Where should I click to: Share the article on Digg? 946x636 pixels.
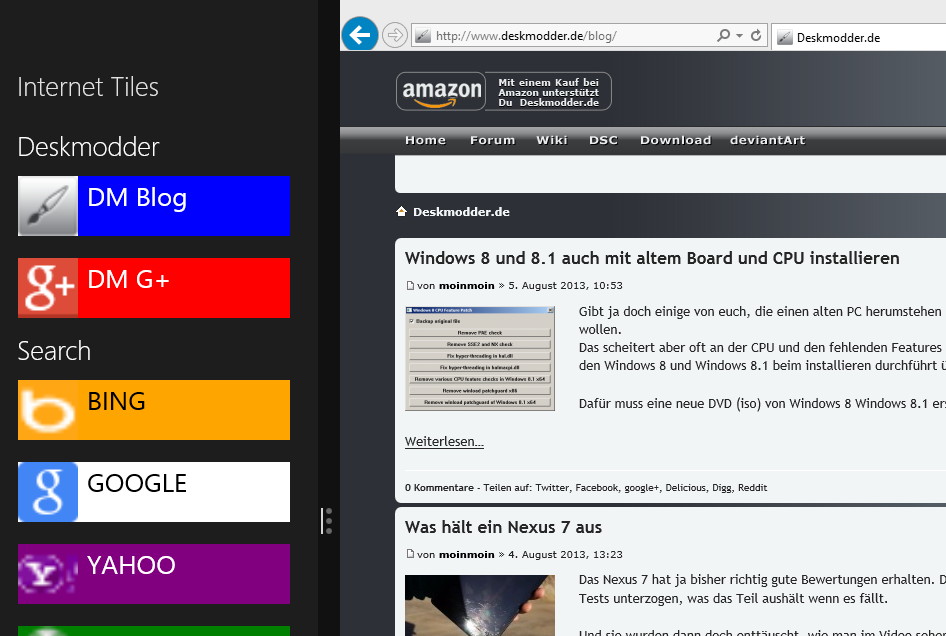tap(722, 488)
